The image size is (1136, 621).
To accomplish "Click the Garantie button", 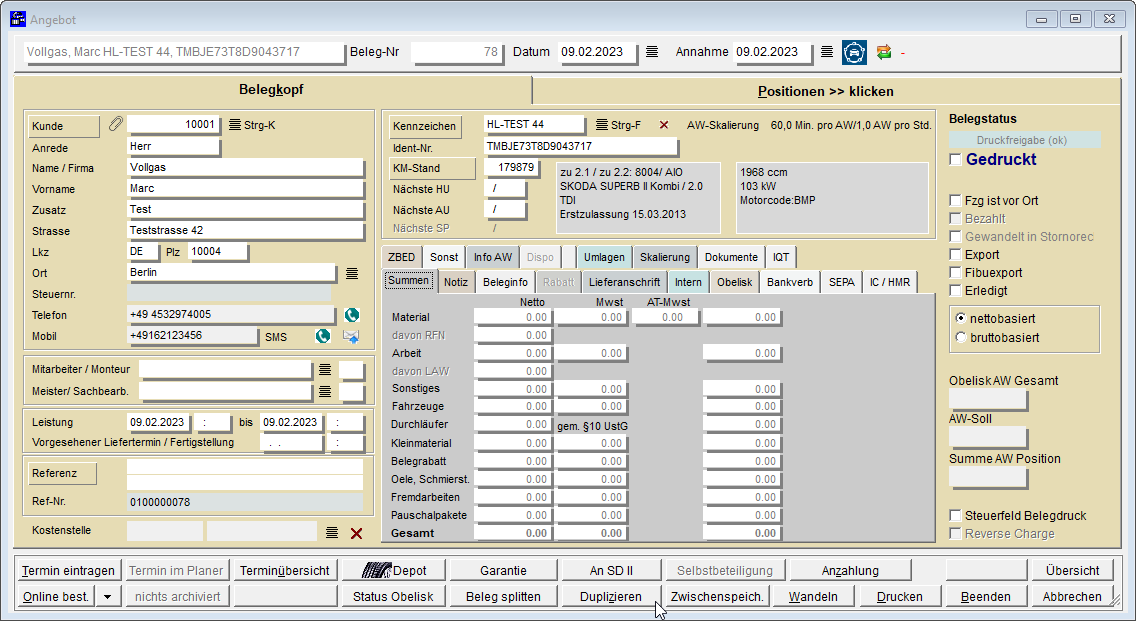I will [x=504, y=570].
